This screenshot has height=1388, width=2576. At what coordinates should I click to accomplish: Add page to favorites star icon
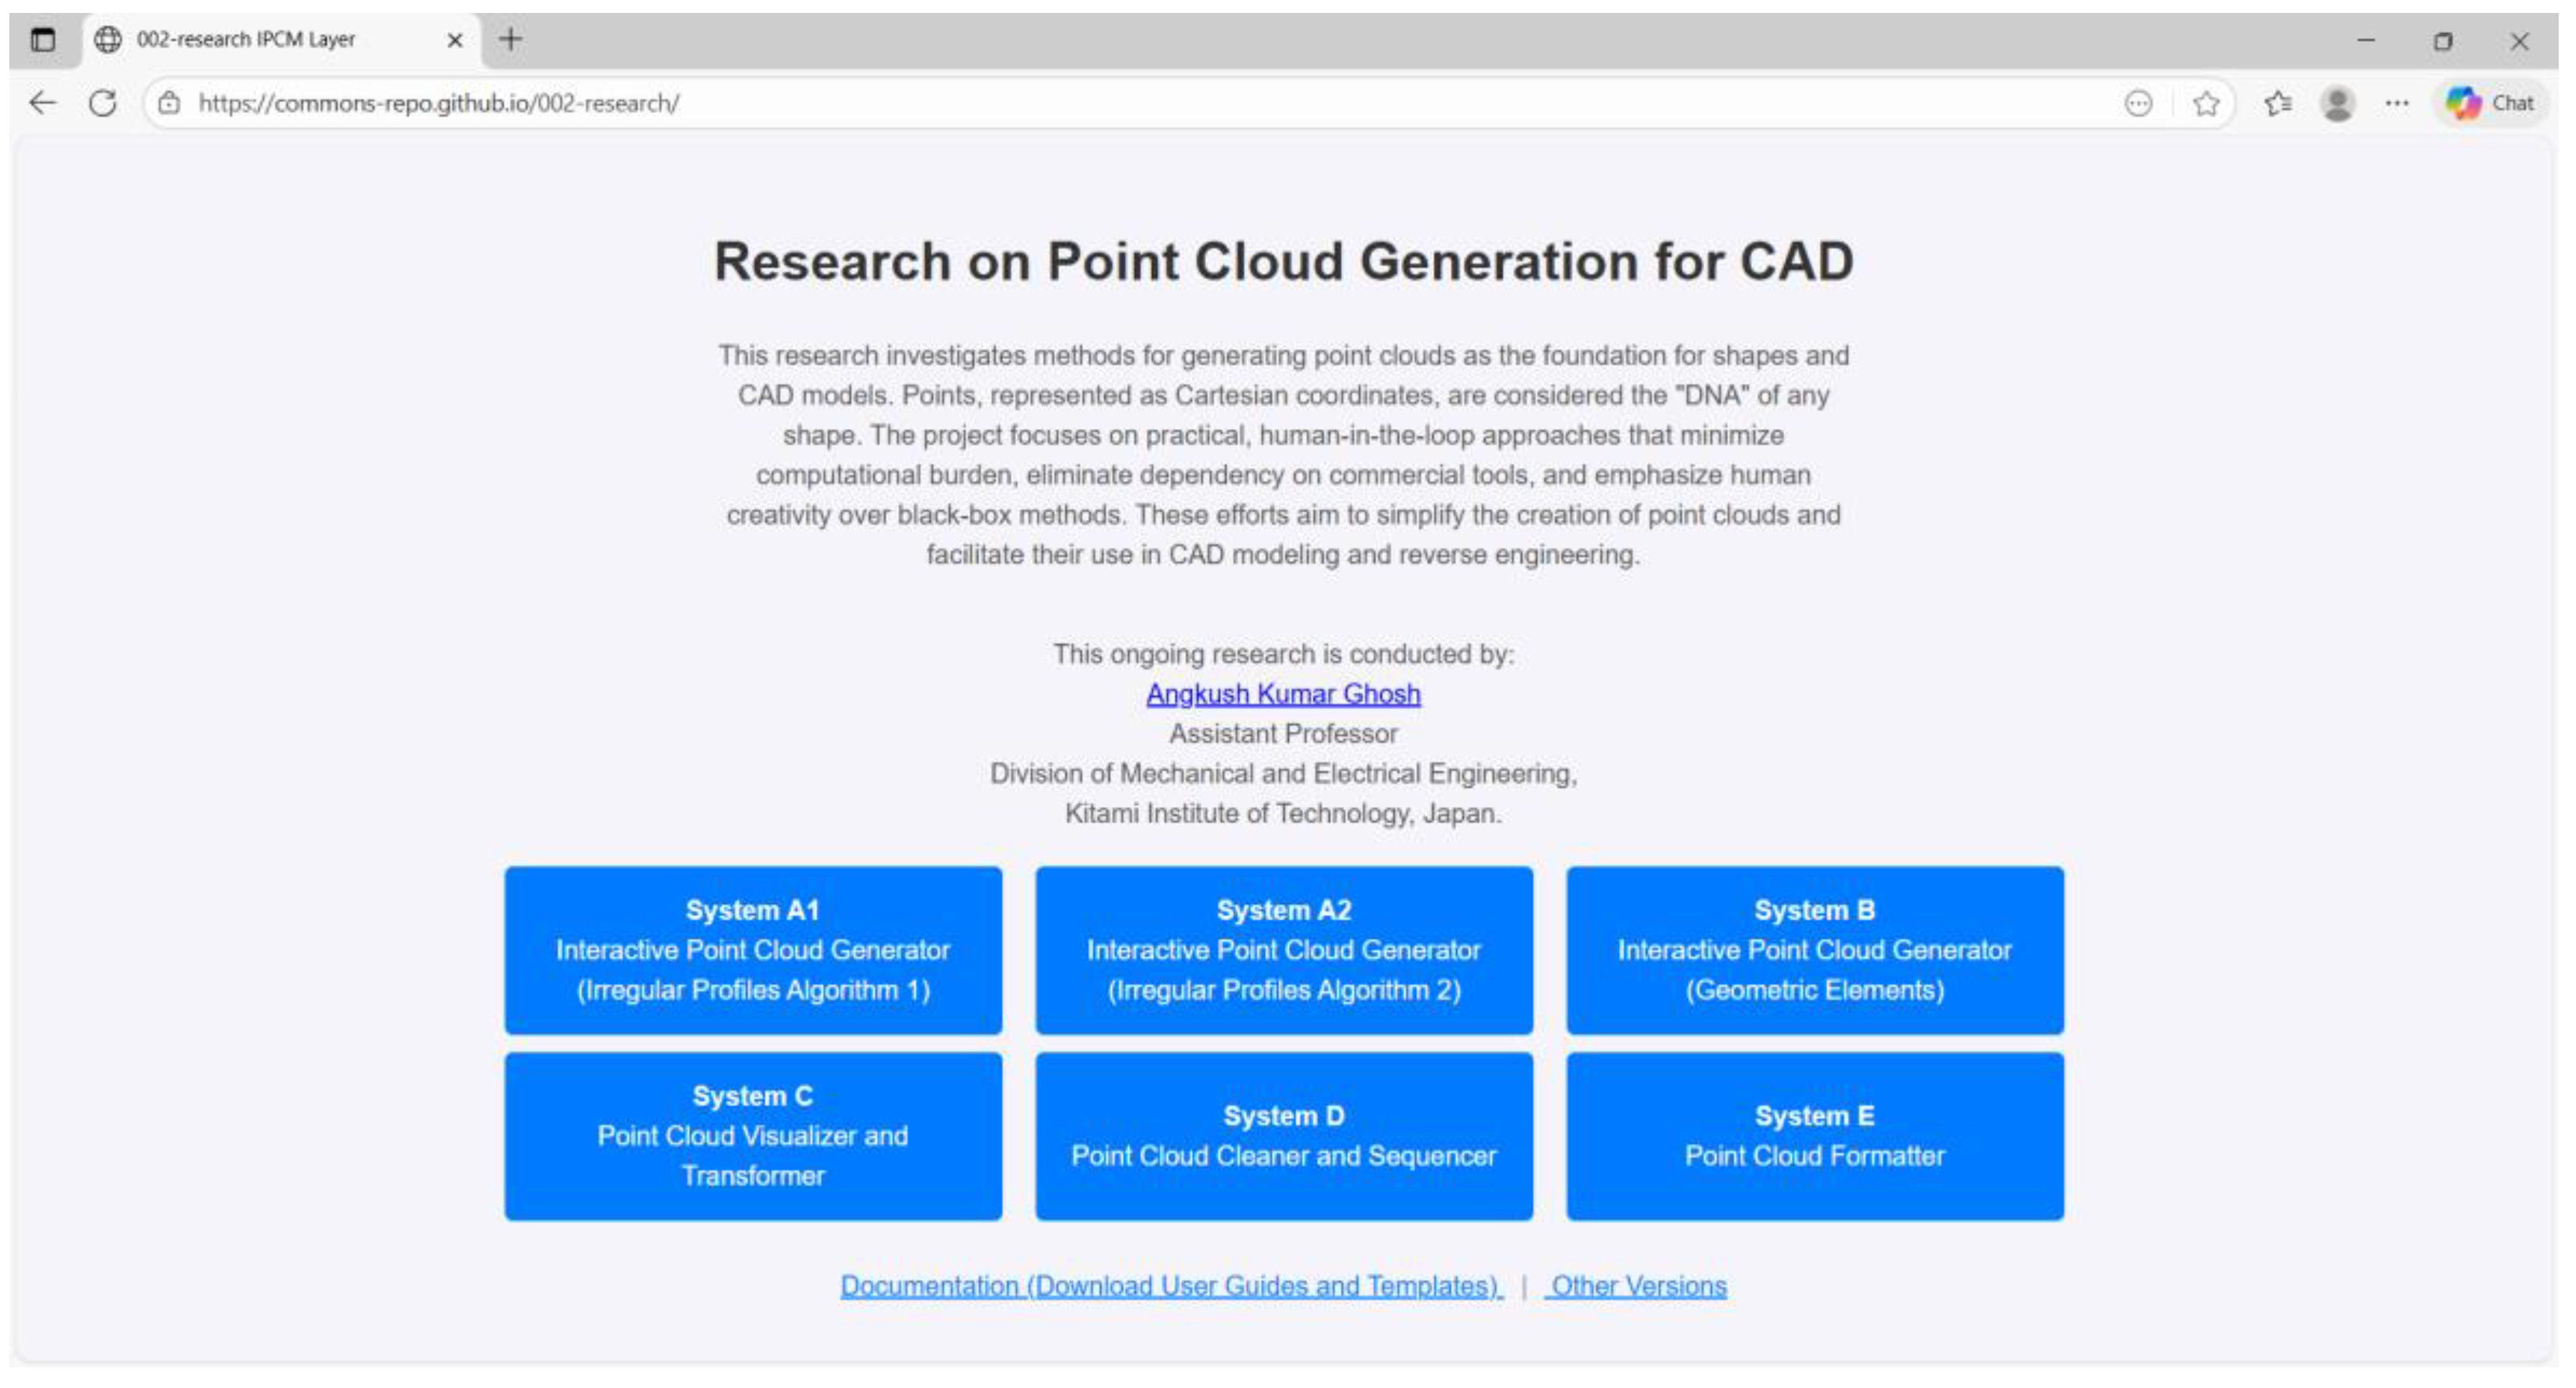2205,103
